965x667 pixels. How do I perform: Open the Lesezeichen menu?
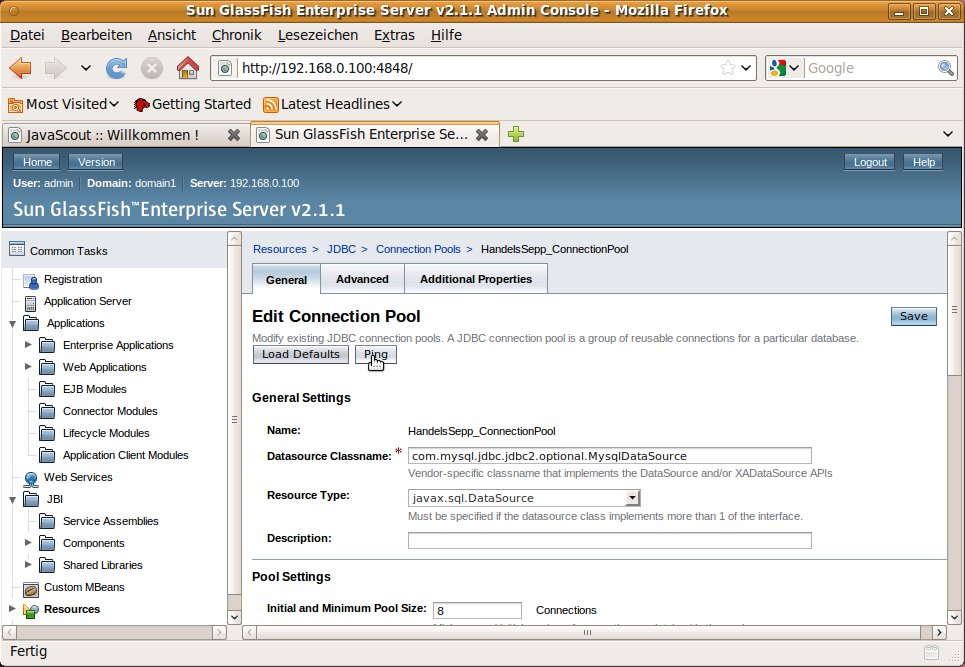tap(320, 35)
